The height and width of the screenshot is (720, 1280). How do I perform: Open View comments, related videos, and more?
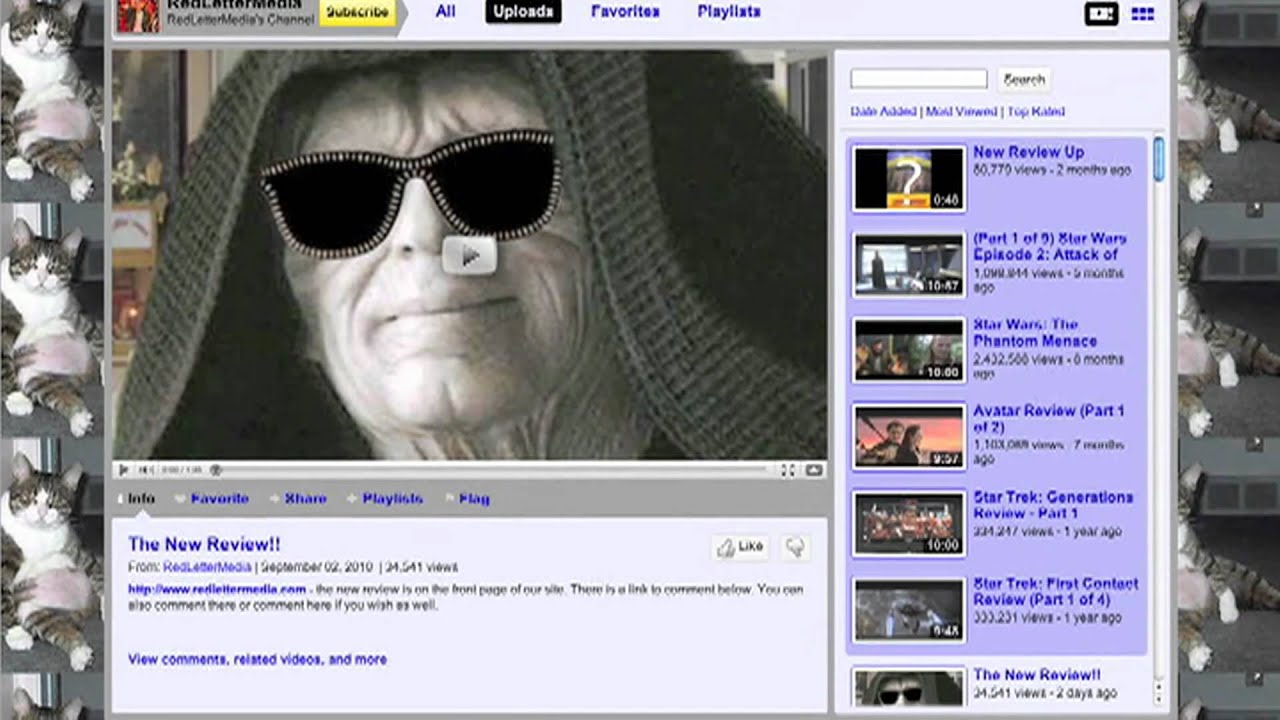tap(257, 659)
